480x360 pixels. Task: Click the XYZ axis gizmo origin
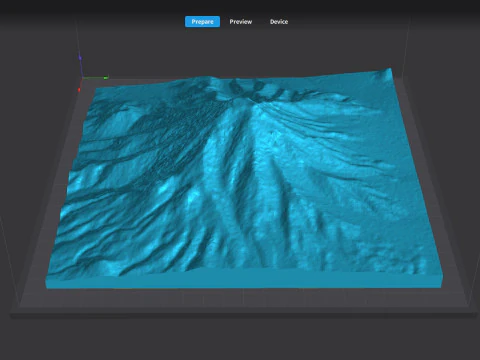(82, 78)
